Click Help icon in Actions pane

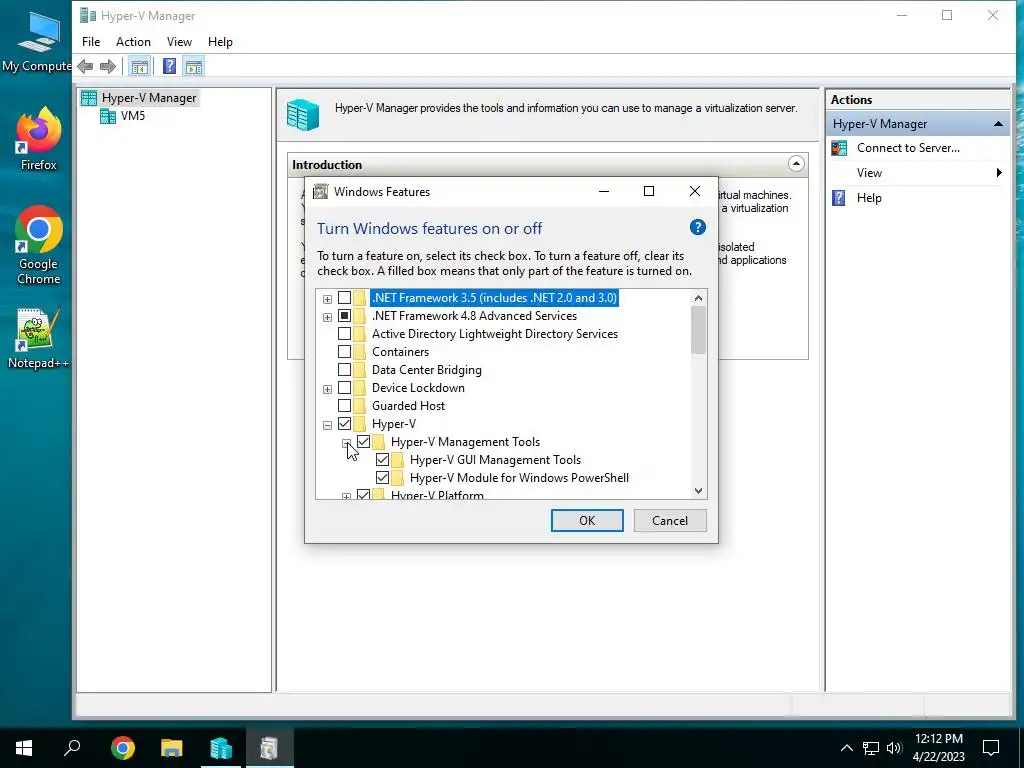point(839,198)
